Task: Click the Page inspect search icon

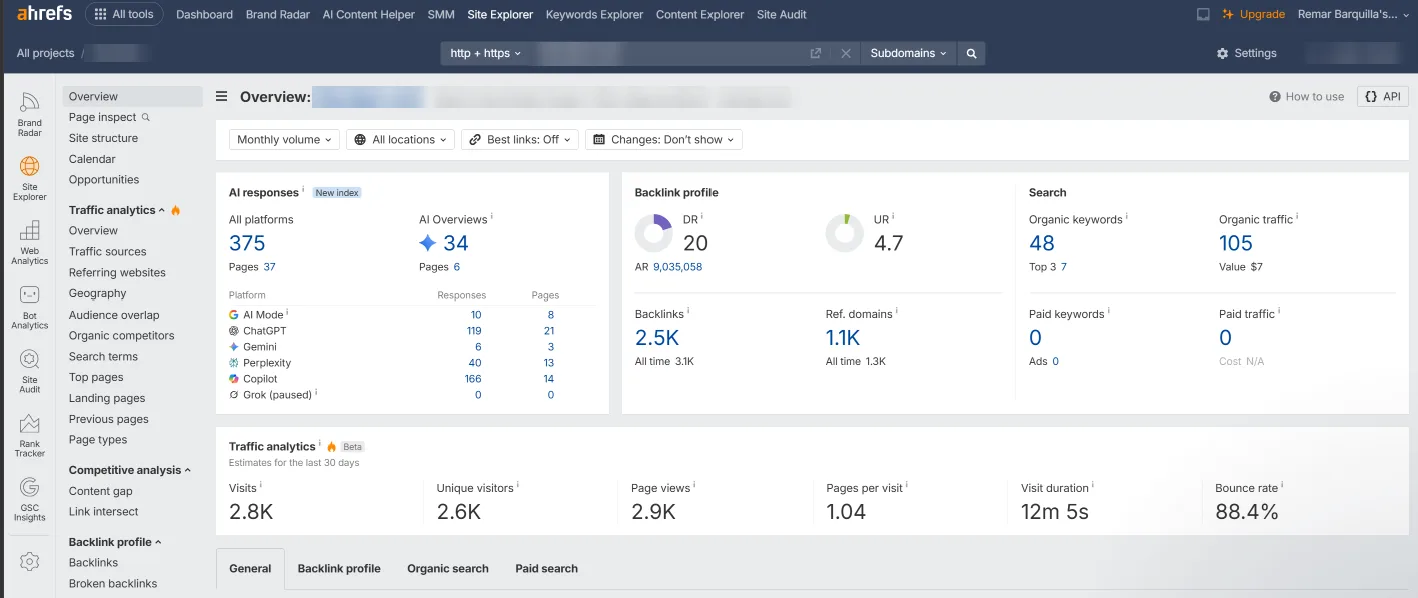Action: (146, 117)
